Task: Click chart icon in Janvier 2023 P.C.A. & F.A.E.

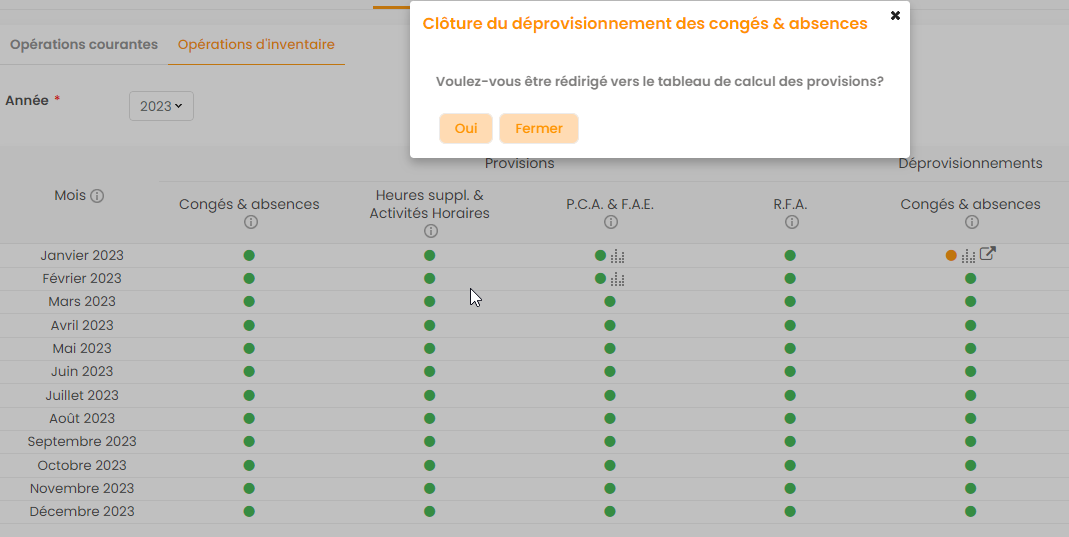Action: [x=618, y=256]
